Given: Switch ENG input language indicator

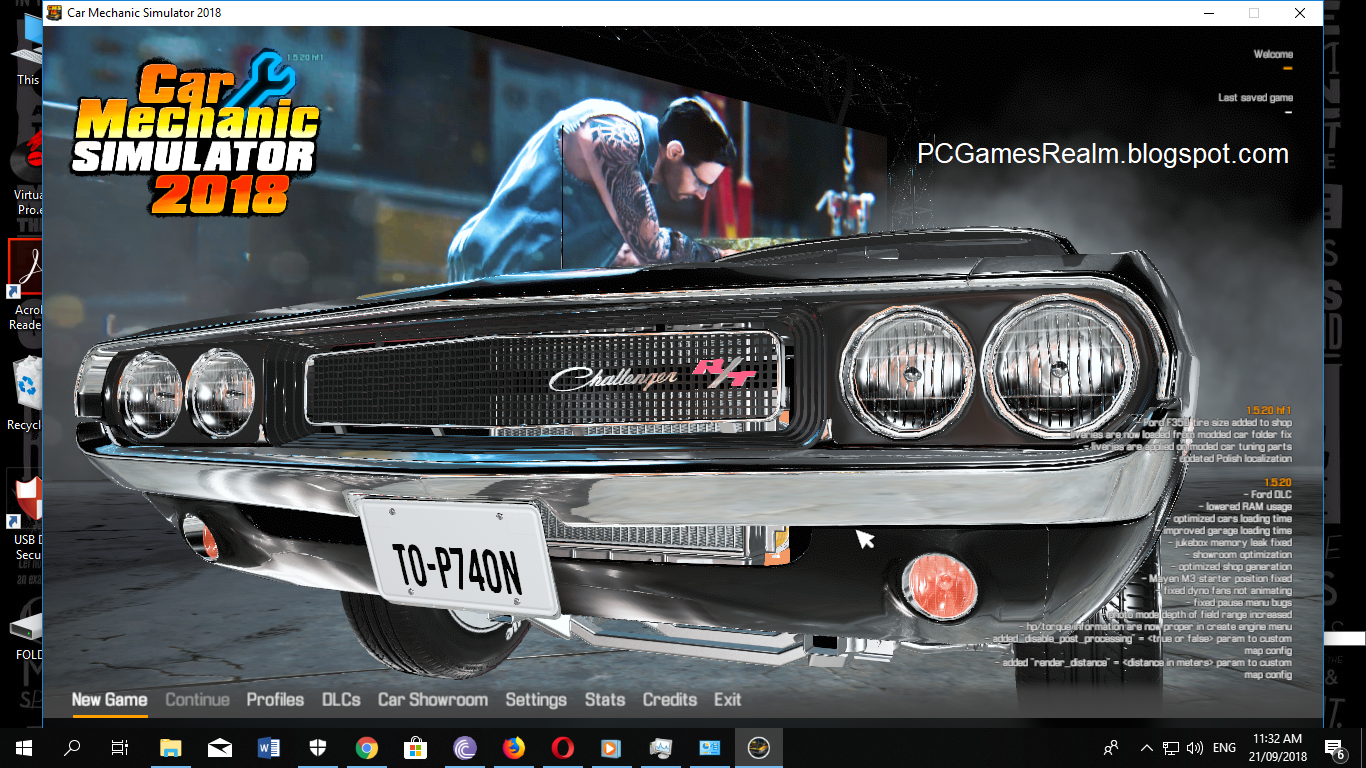Looking at the screenshot, I should [x=1224, y=748].
